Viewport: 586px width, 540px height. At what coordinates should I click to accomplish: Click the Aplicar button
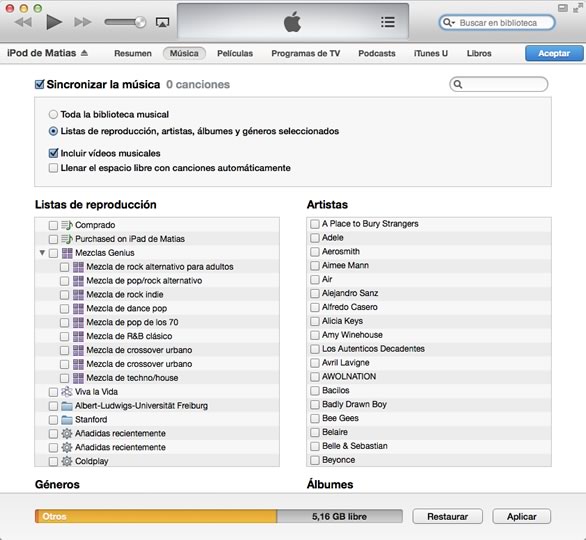coord(521,516)
